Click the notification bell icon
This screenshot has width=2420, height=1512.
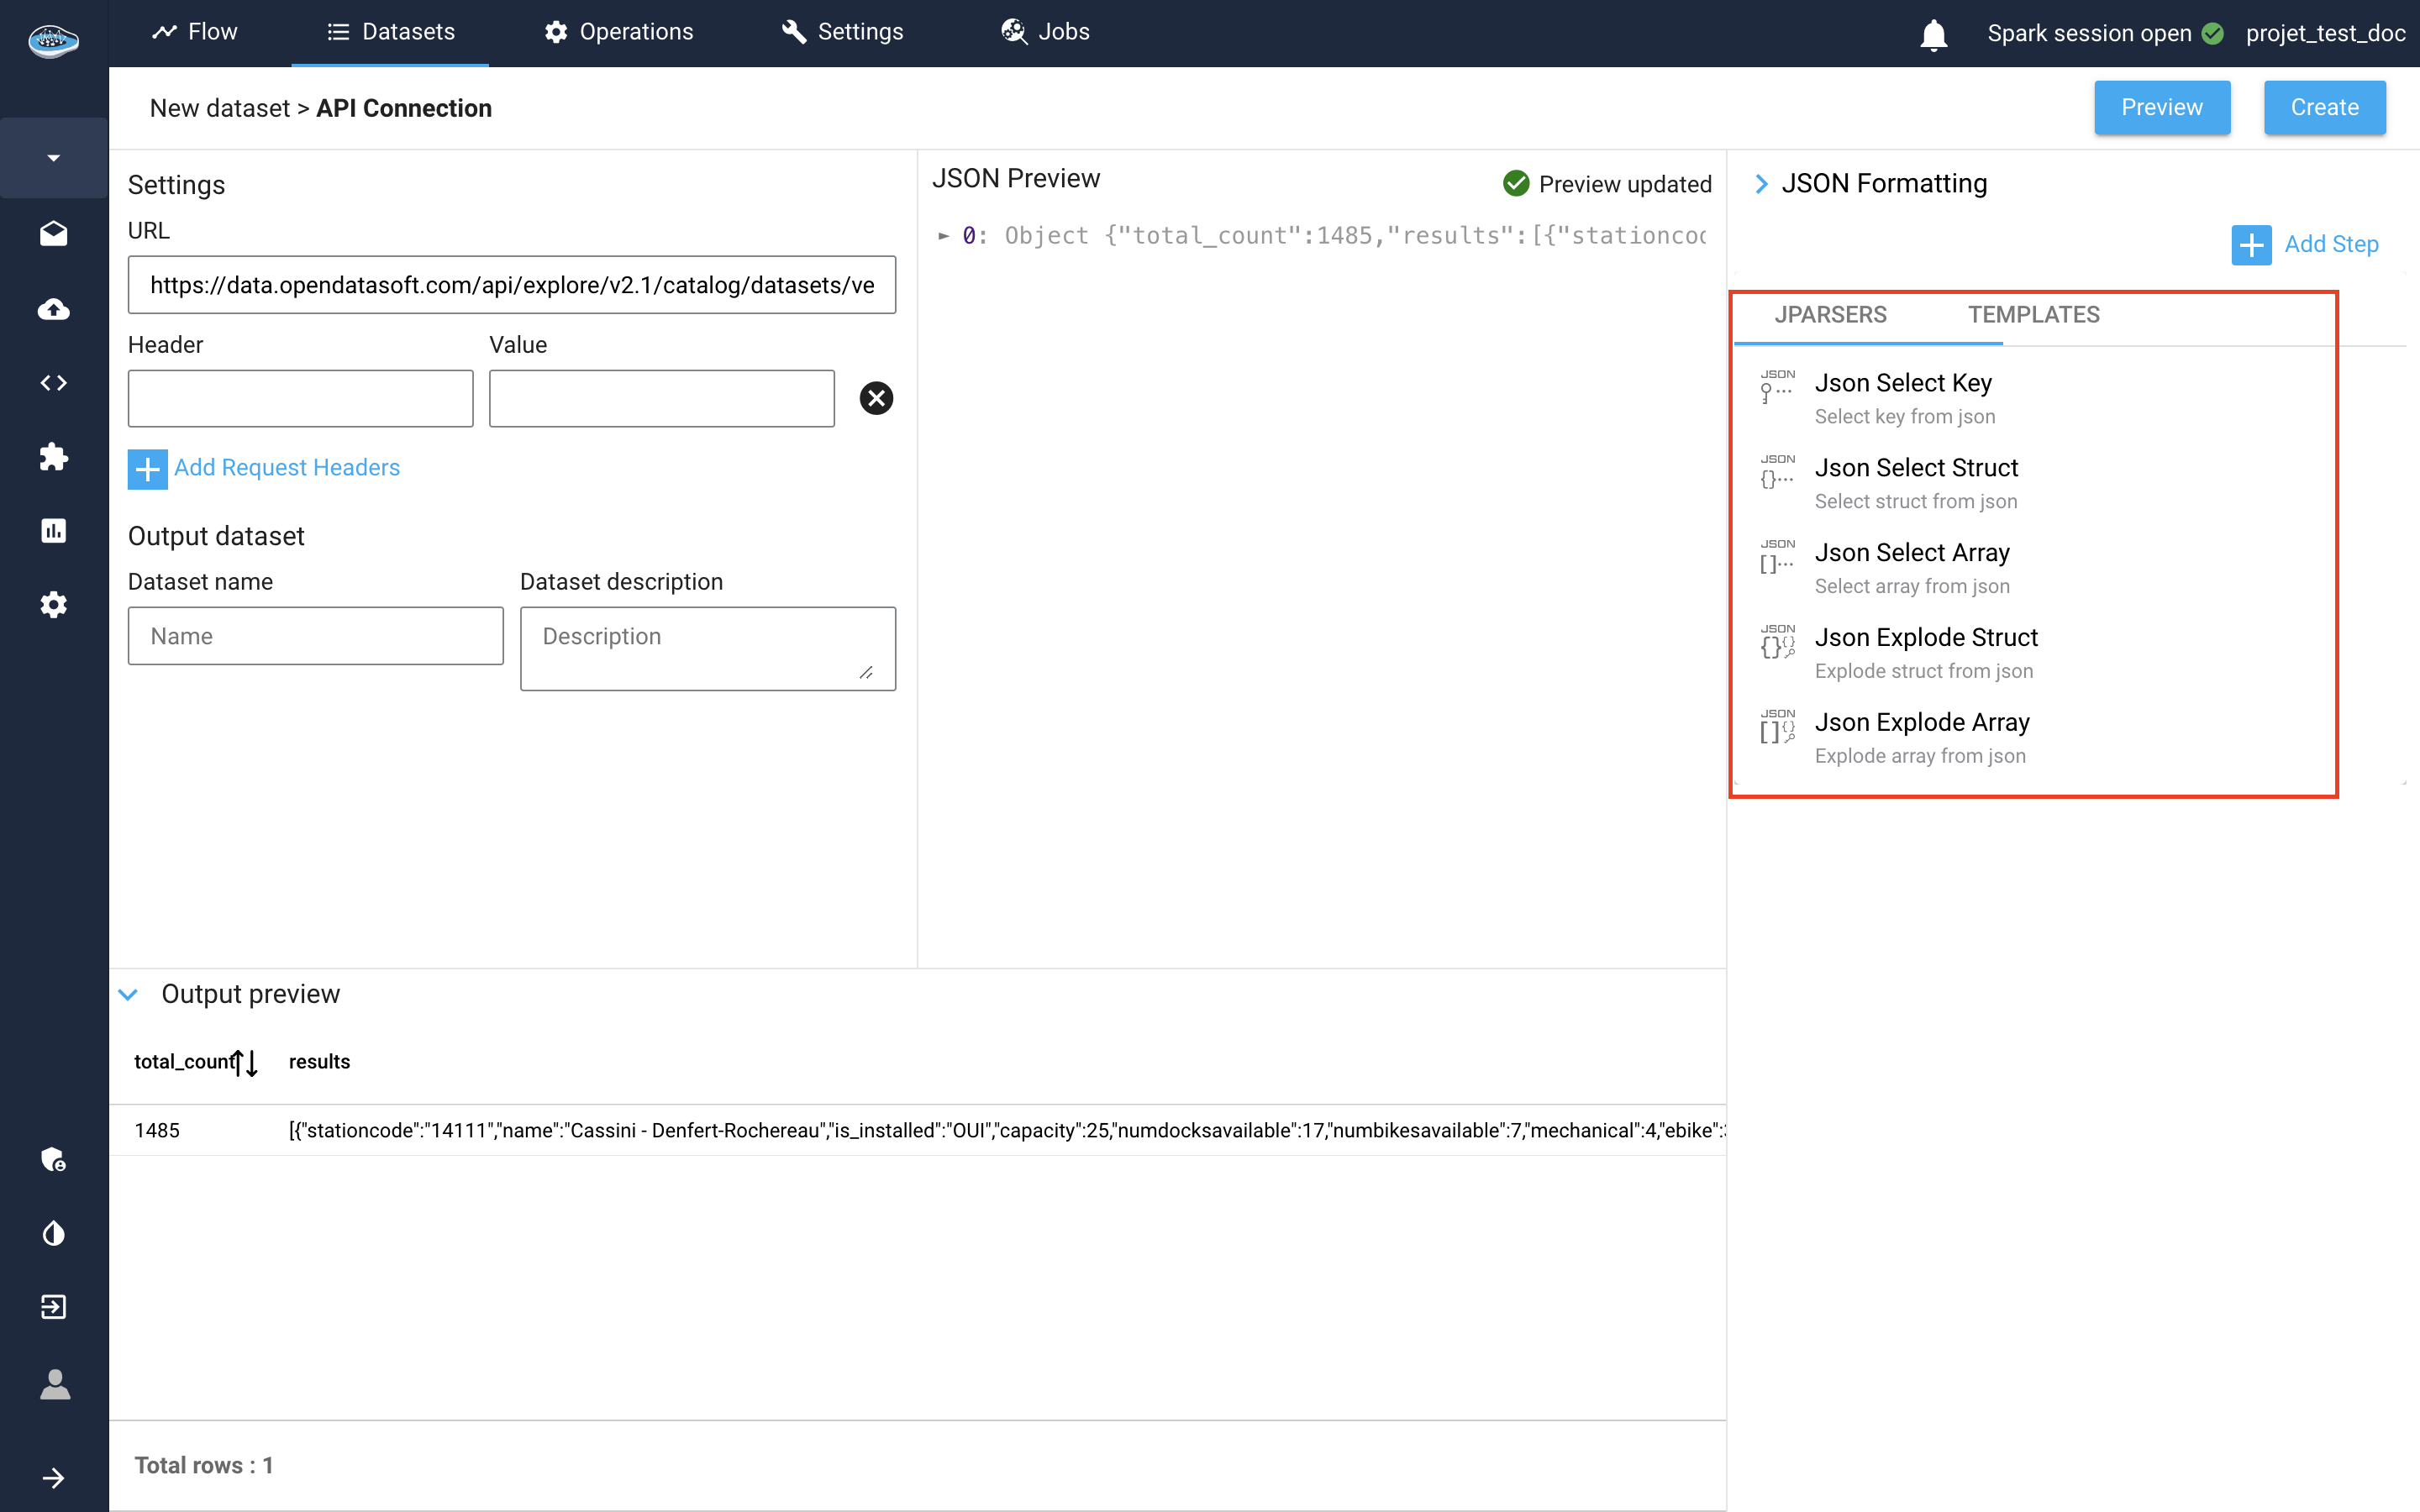coord(1933,34)
